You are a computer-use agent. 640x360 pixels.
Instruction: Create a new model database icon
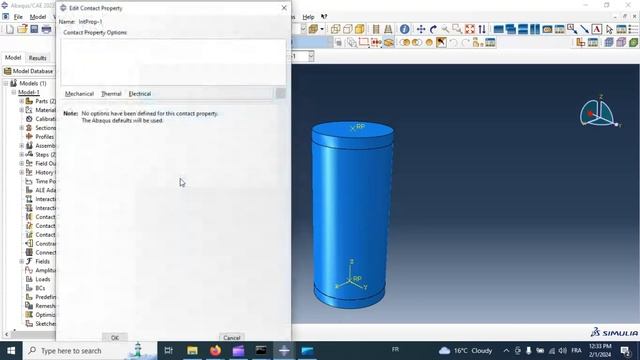[x=10, y=29]
